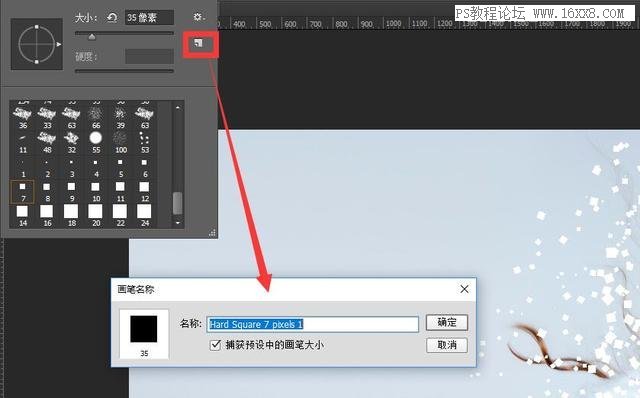Choose the square brush labeled 22
Viewport: 640px width, 398px height.
click(x=120, y=216)
